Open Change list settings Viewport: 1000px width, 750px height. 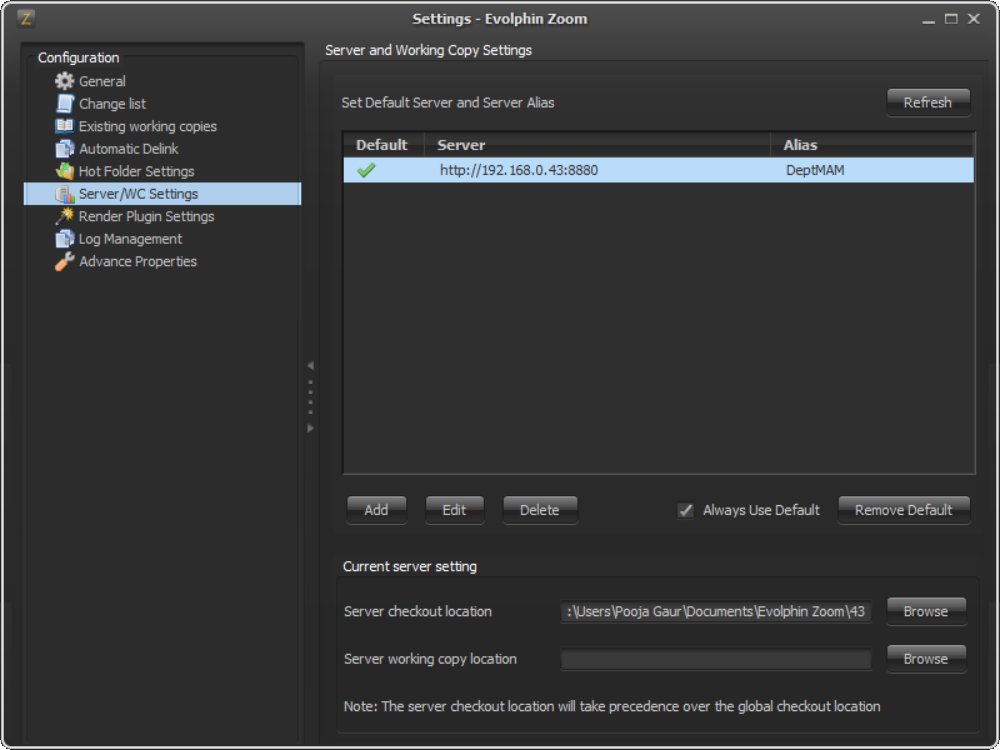[112, 104]
